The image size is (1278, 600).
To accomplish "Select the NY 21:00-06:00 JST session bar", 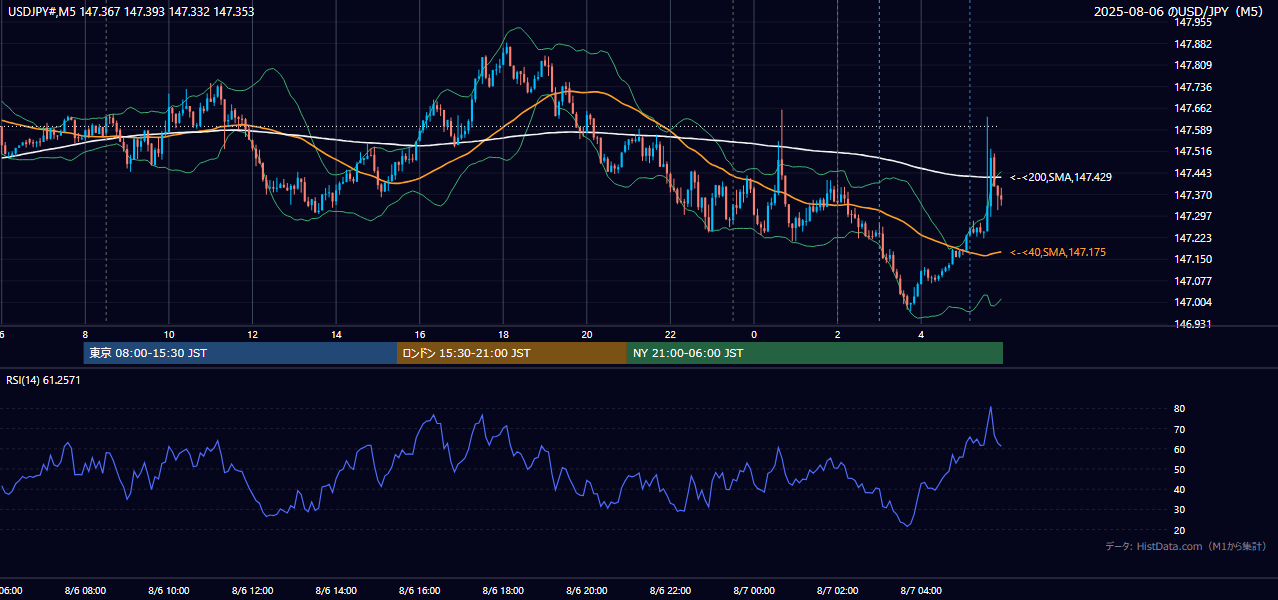I will pyautogui.click(x=815, y=353).
